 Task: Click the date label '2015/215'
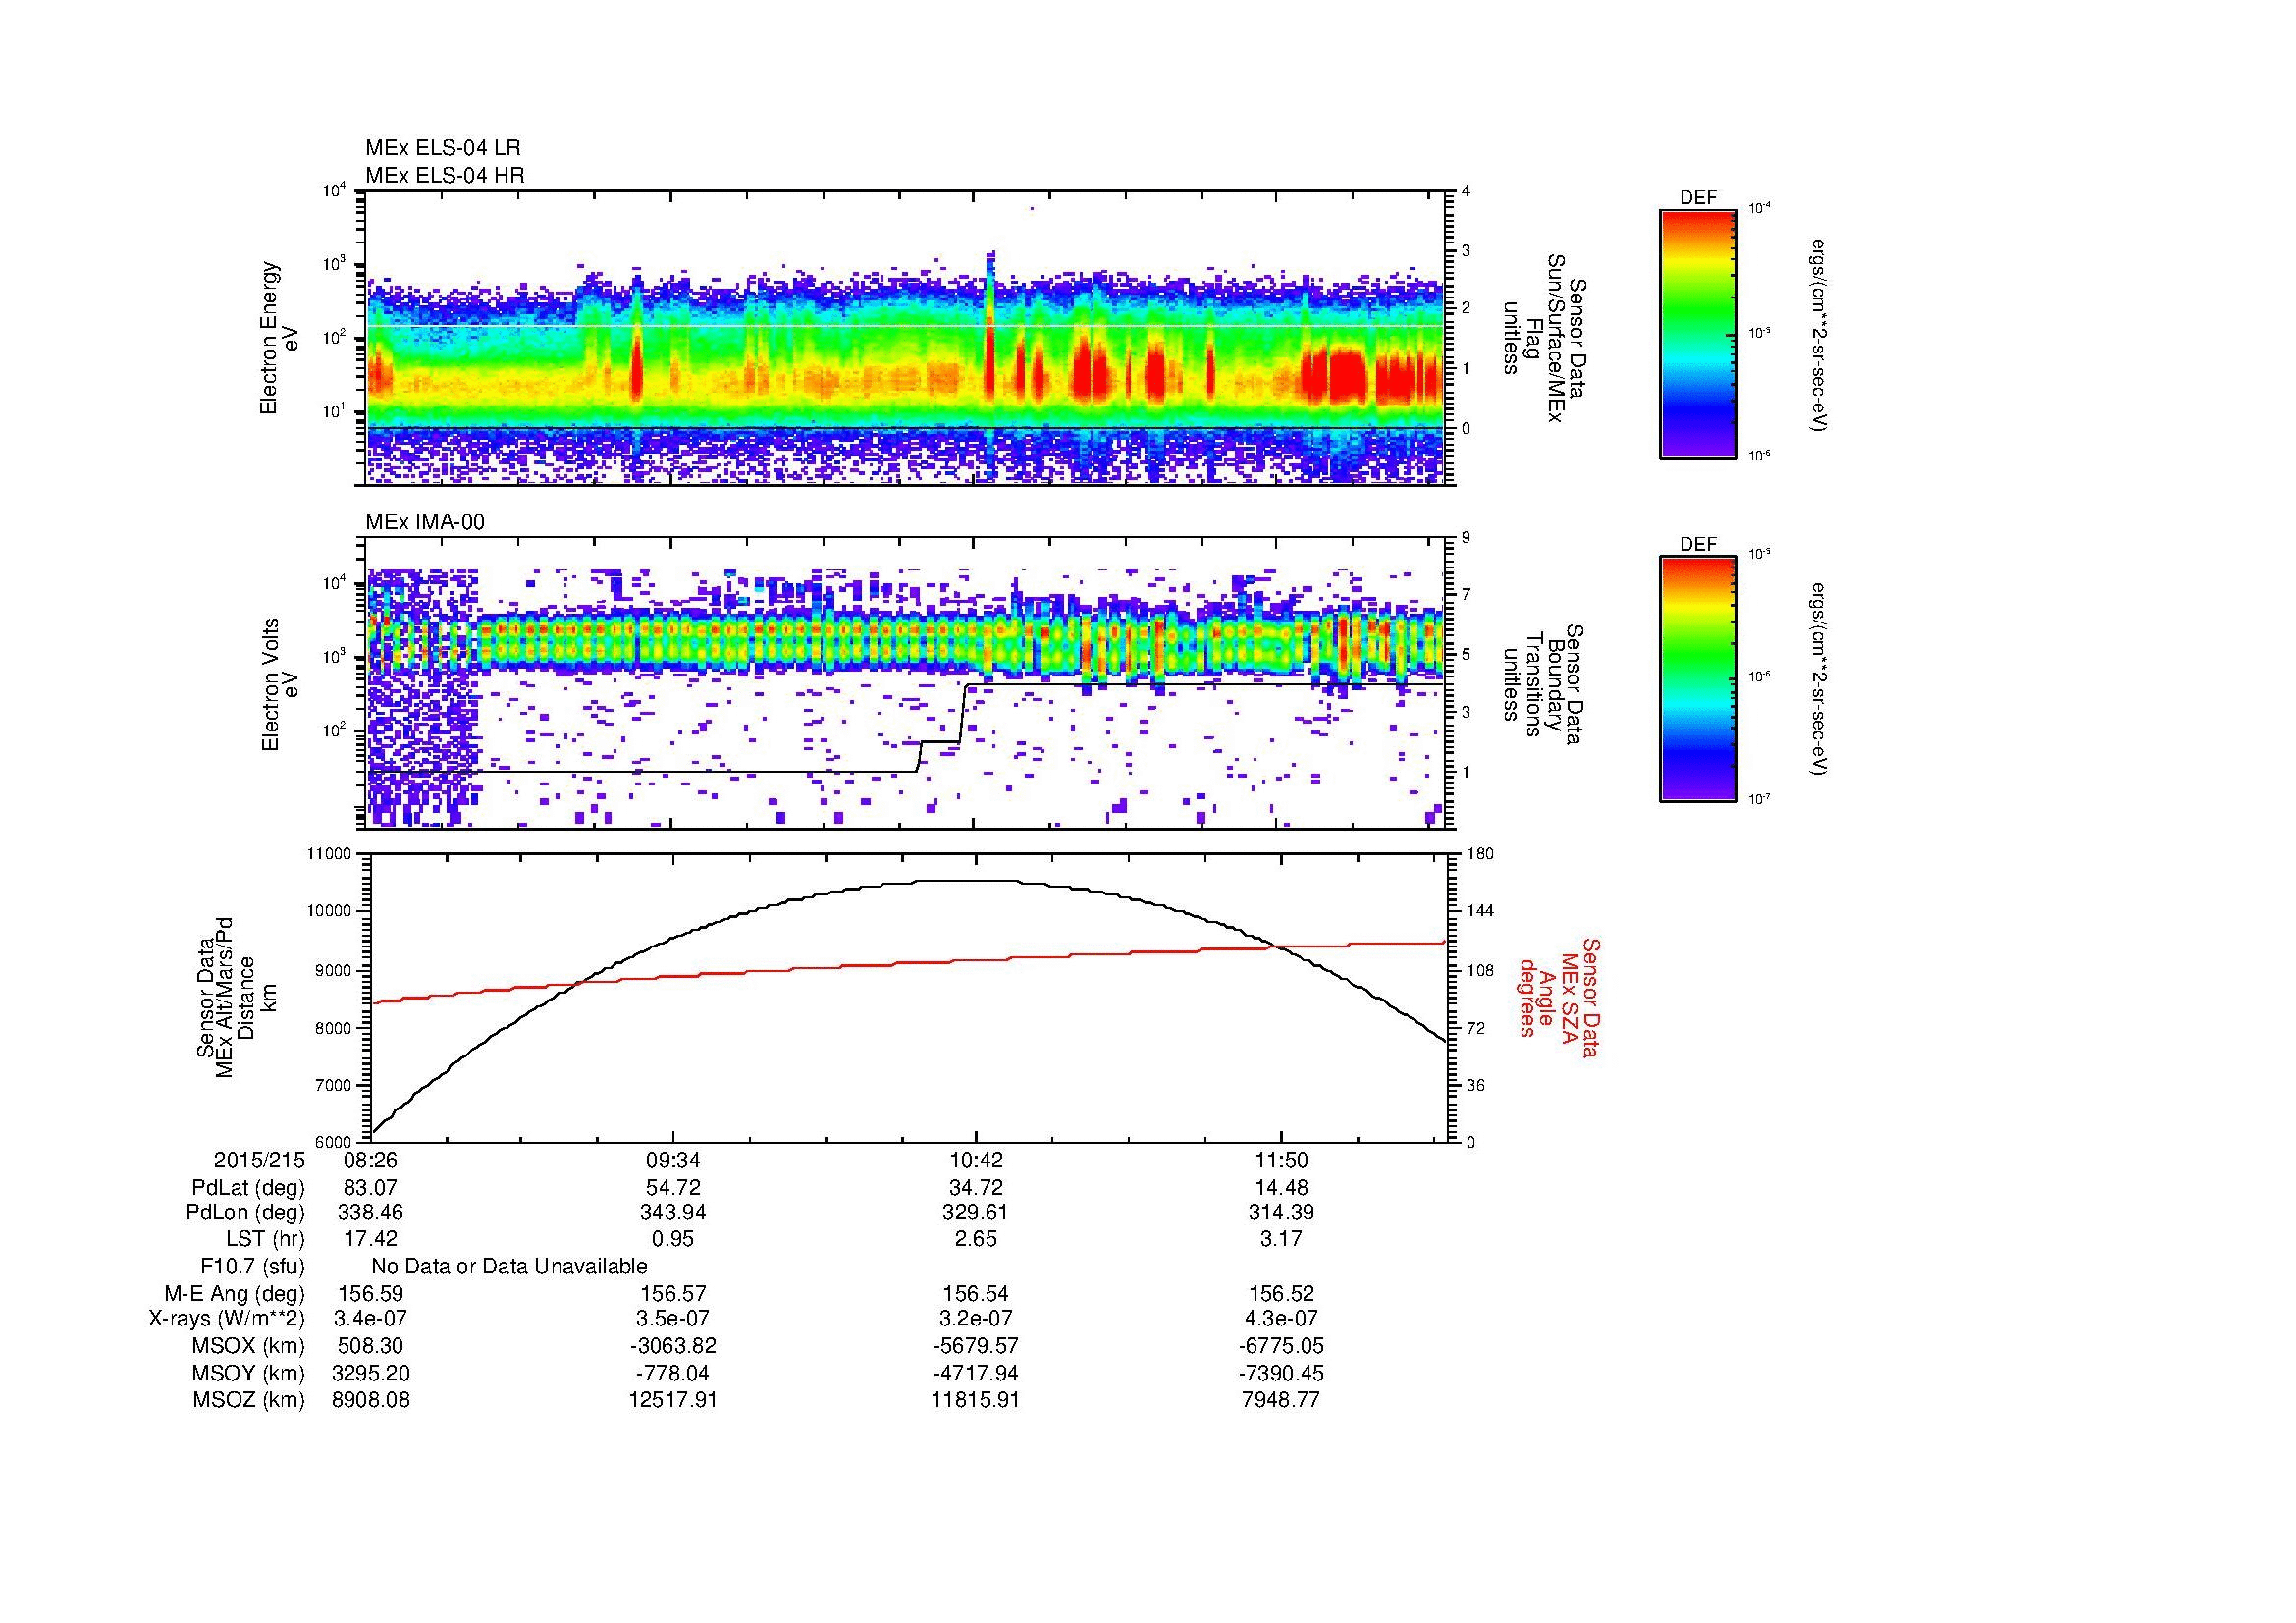click(259, 1160)
